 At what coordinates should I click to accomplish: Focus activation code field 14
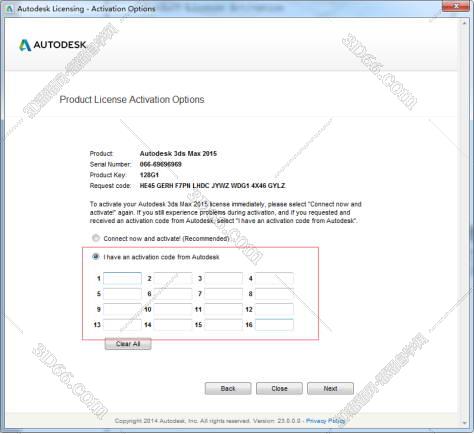[173, 325]
